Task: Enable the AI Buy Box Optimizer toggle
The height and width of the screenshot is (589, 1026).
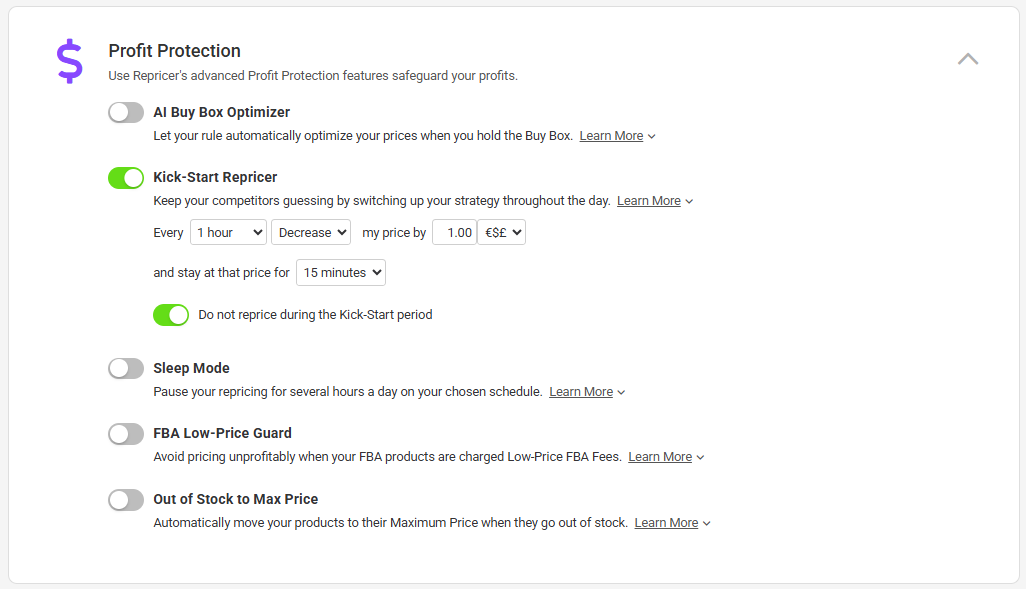Action: tap(126, 112)
